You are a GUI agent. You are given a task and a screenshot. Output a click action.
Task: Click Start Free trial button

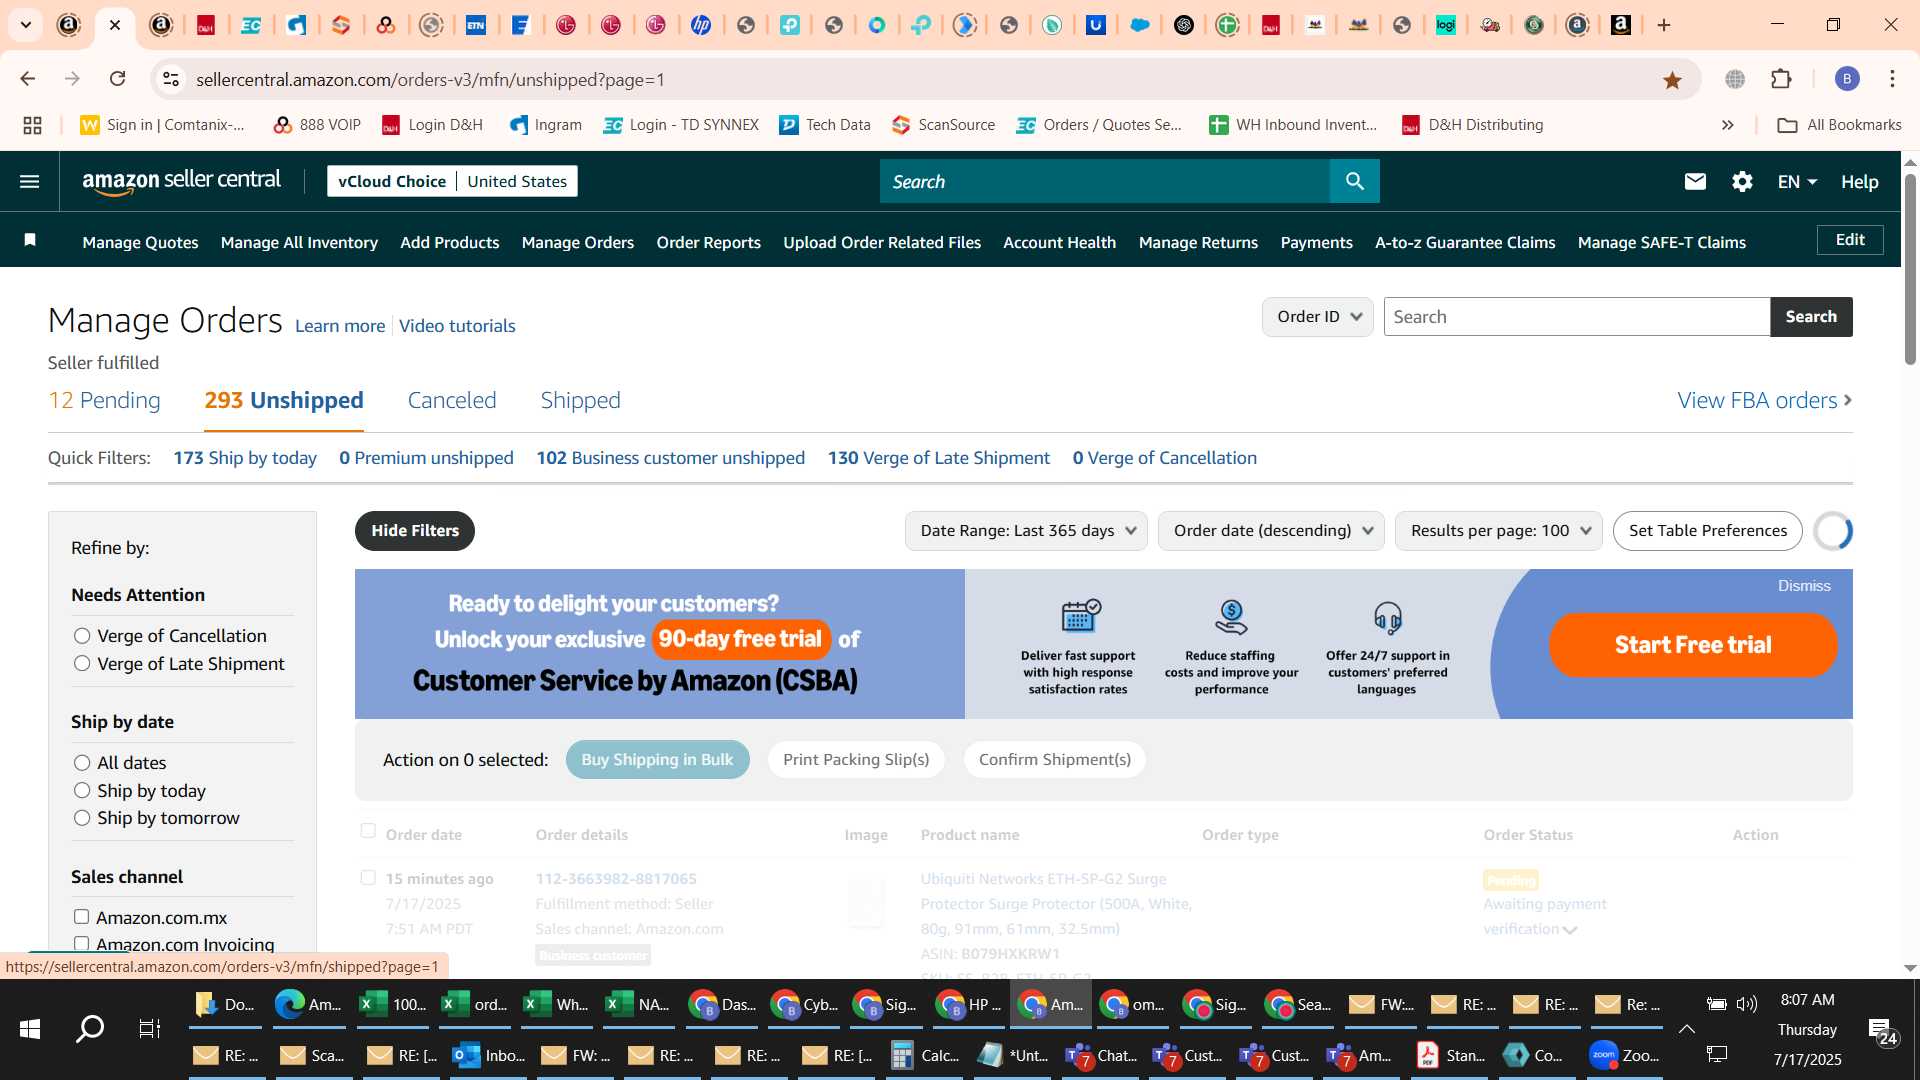[1693, 645]
